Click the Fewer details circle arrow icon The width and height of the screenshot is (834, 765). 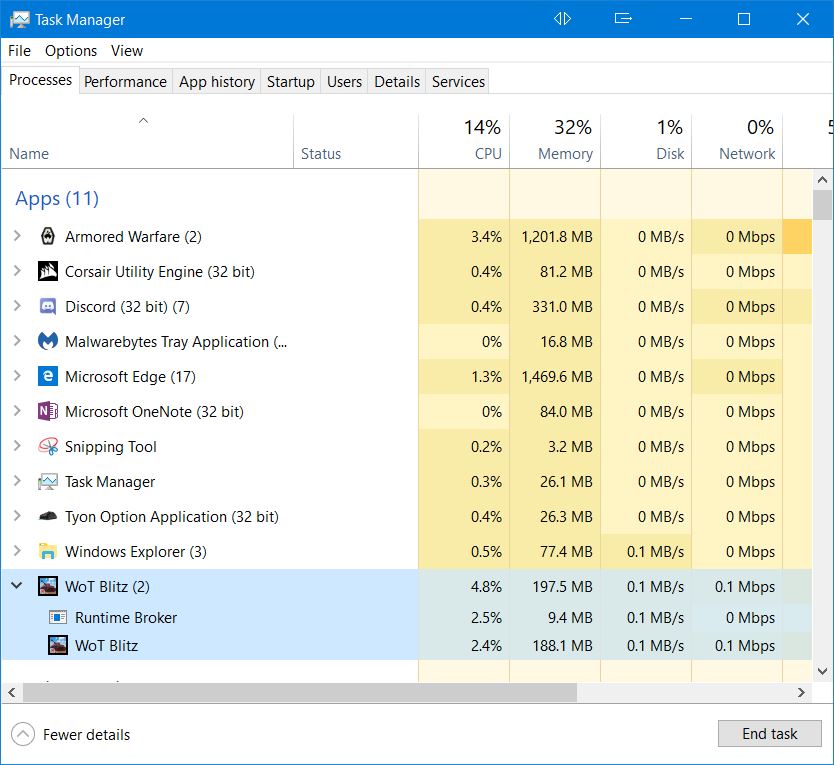(23, 735)
